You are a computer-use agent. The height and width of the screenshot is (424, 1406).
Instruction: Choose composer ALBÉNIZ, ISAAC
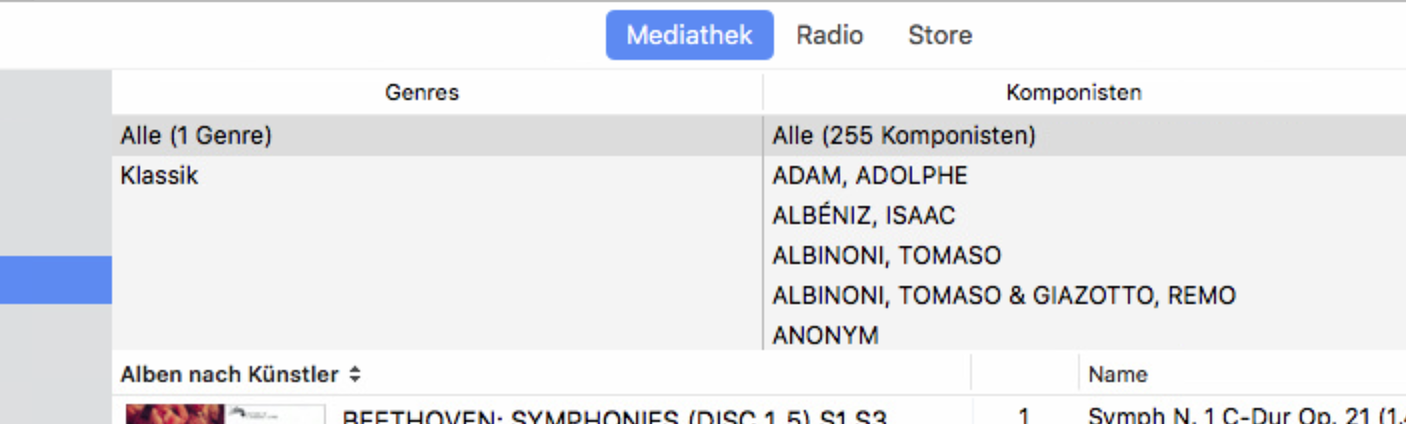[x=863, y=215]
